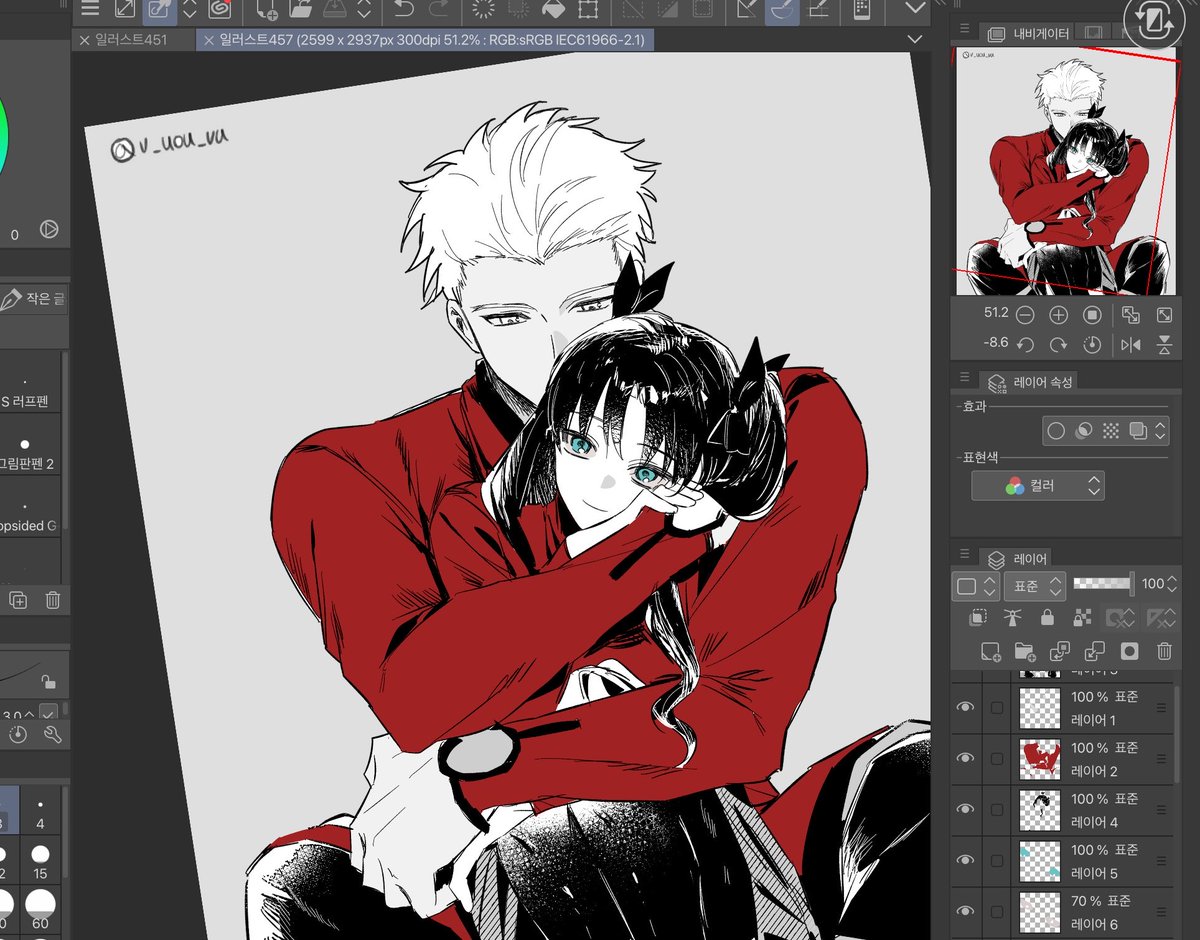
Task: Toggle set as reference layer lighthouse
Action: pyautogui.click(x=1012, y=618)
